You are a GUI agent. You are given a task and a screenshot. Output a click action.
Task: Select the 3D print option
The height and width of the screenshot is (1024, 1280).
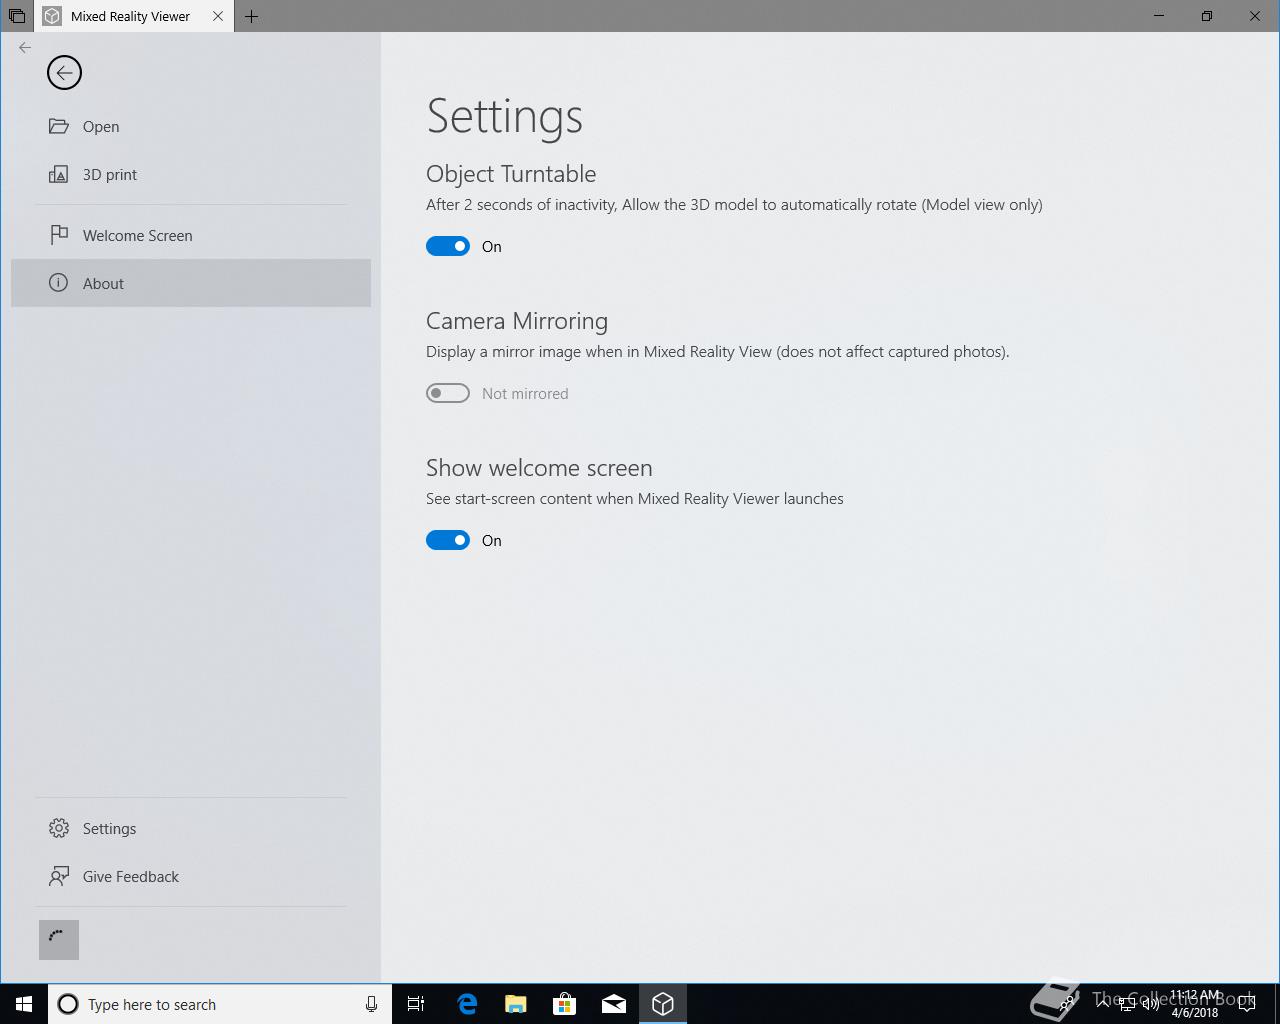191,175
